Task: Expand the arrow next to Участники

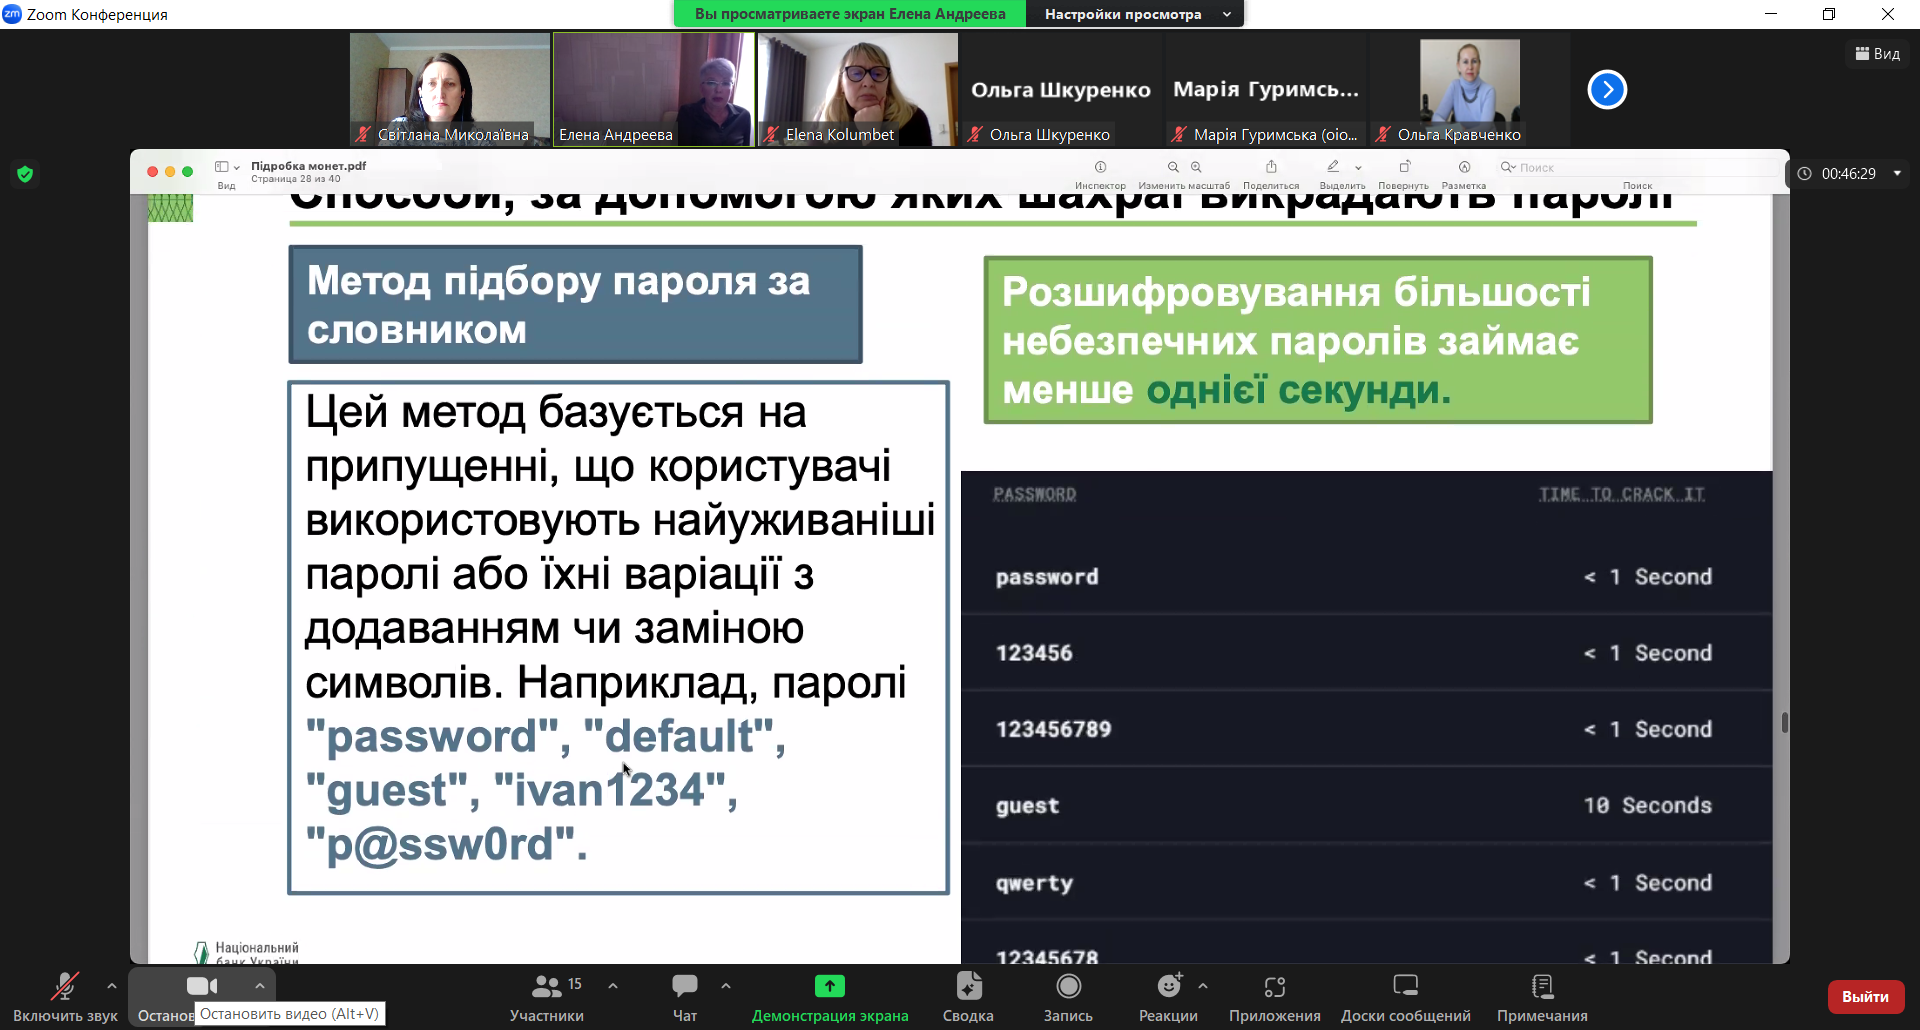Action: click(613, 986)
